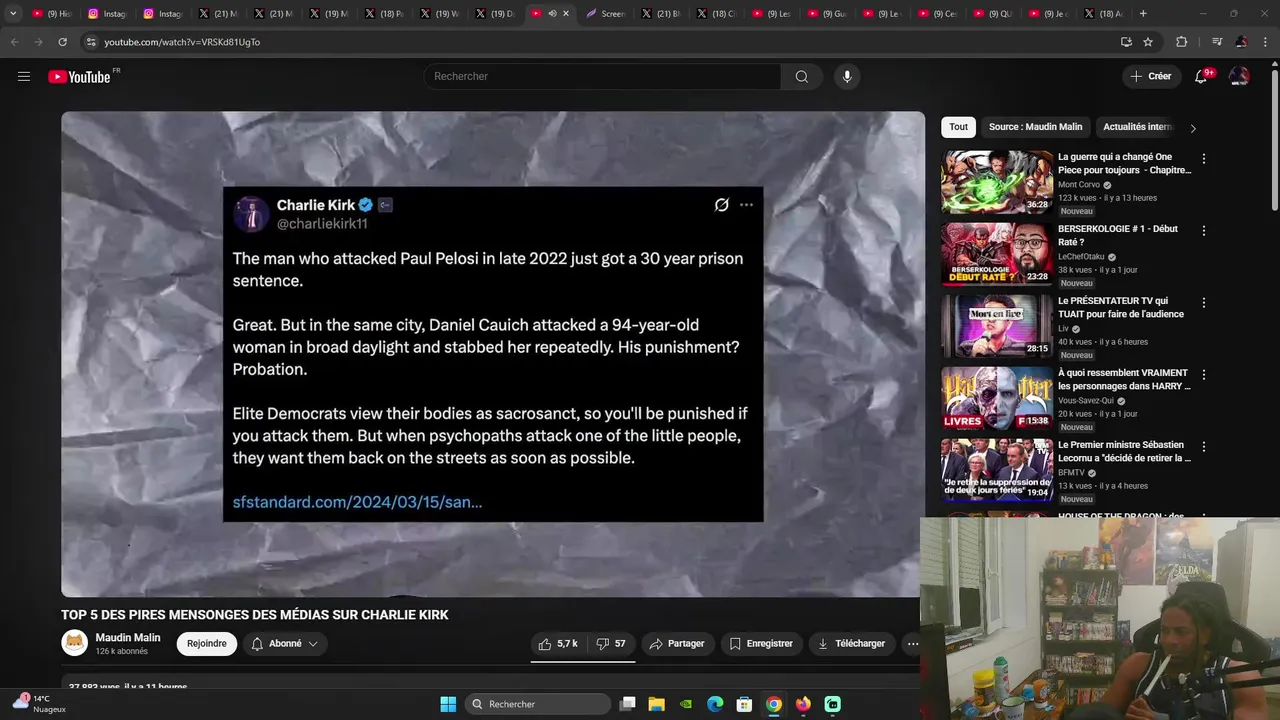Expand the Abonné subscription dropdown
Image resolution: width=1280 pixels, height=720 pixels.
285,644
